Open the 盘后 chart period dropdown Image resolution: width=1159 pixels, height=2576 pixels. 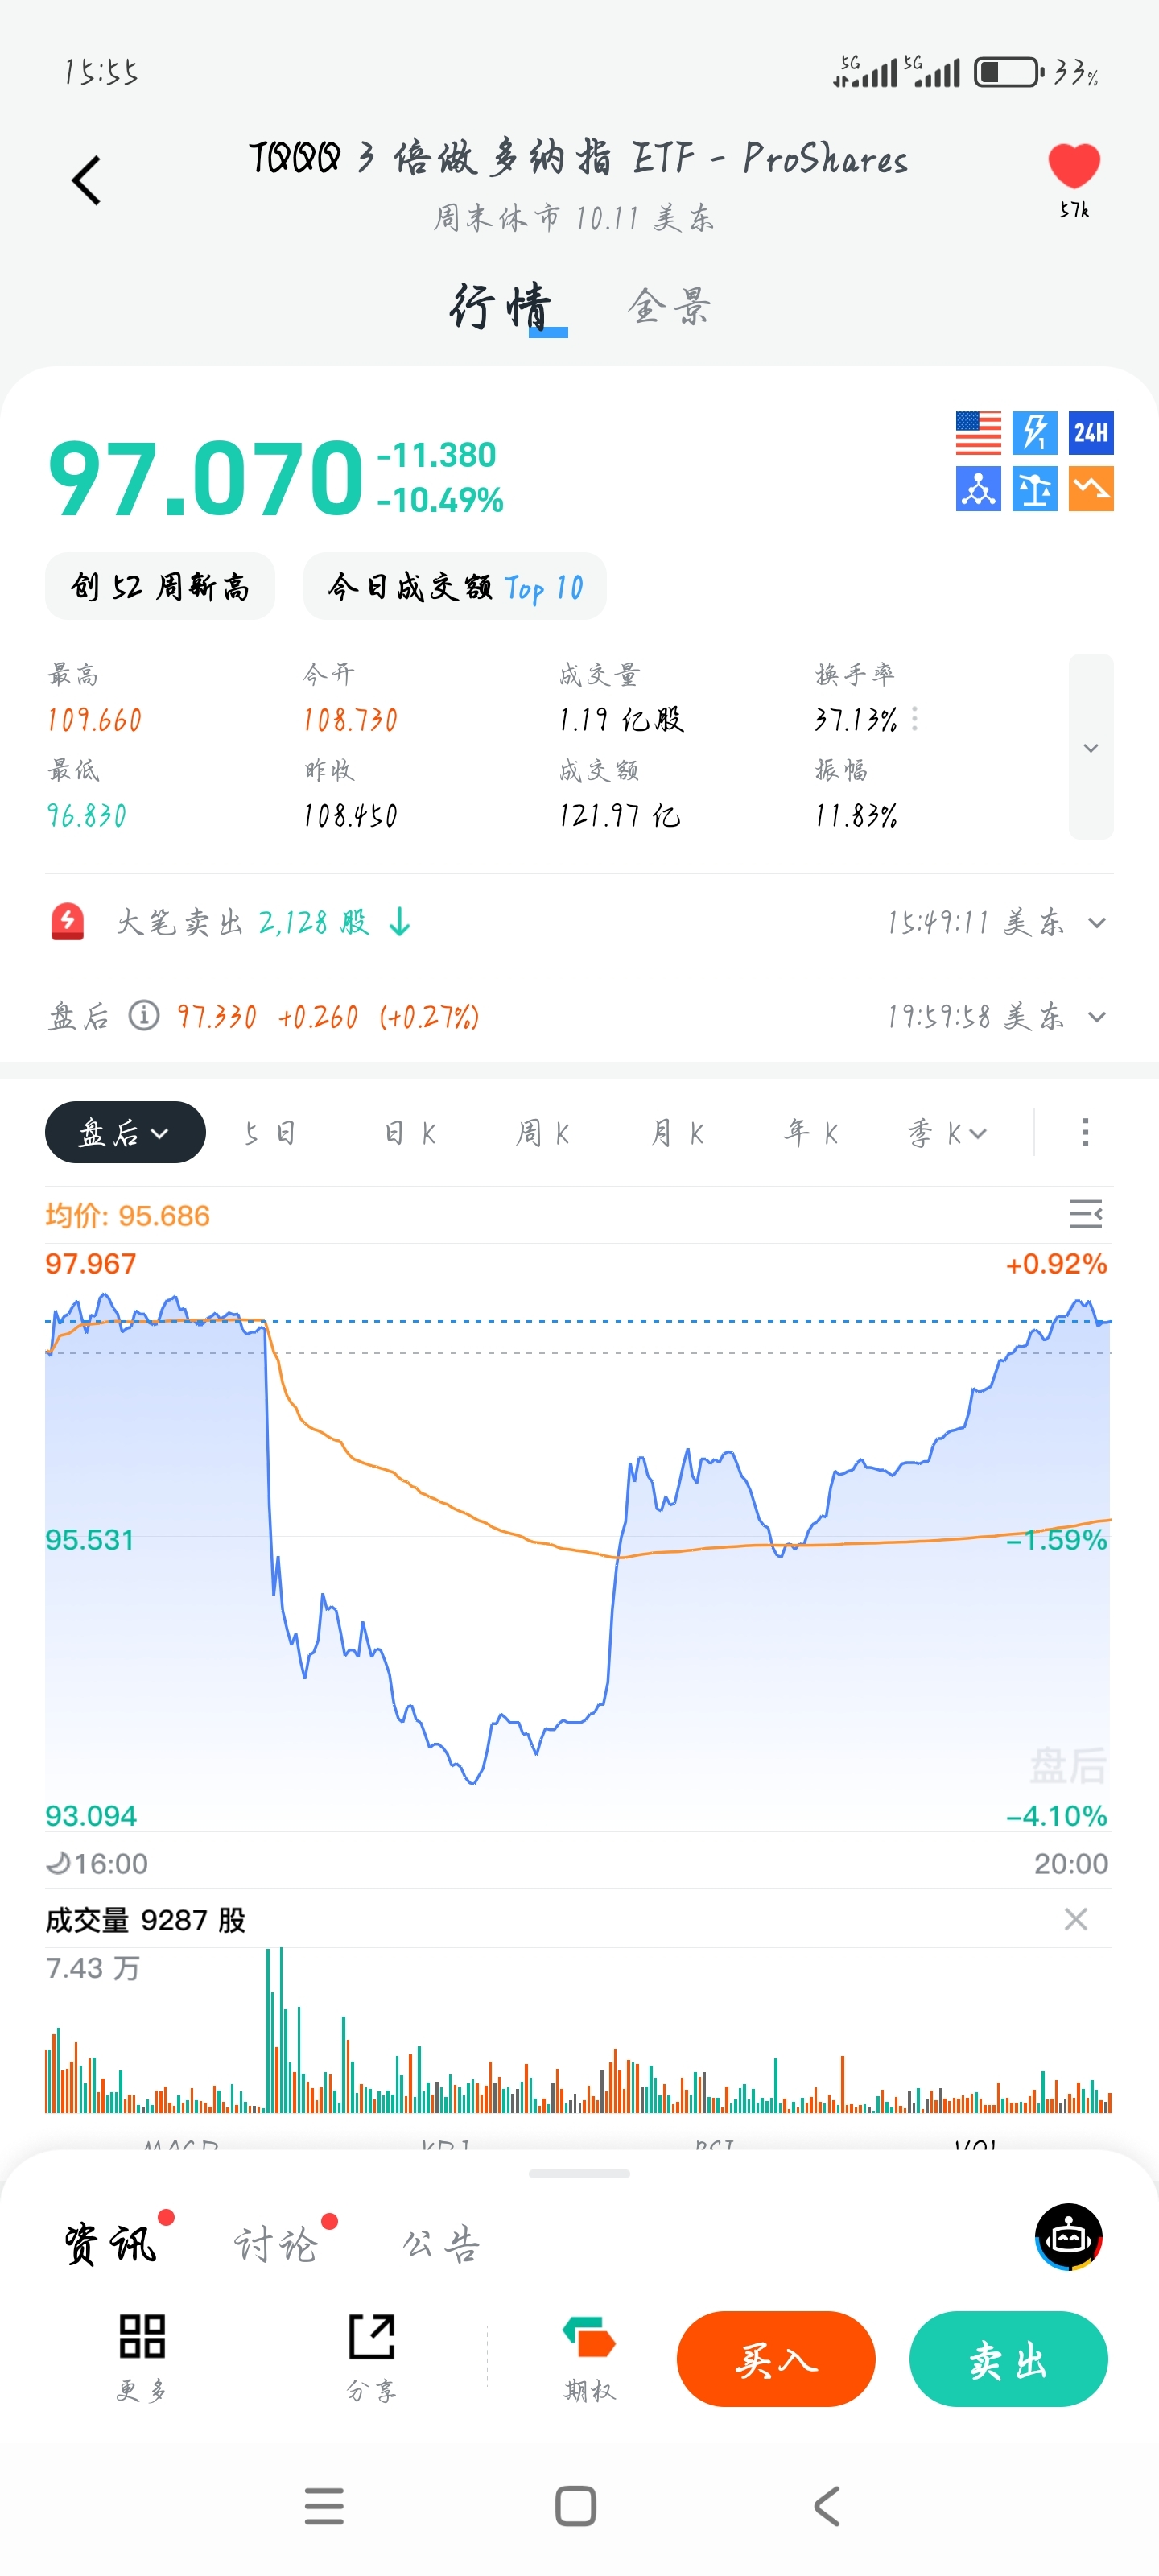(x=125, y=1132)
